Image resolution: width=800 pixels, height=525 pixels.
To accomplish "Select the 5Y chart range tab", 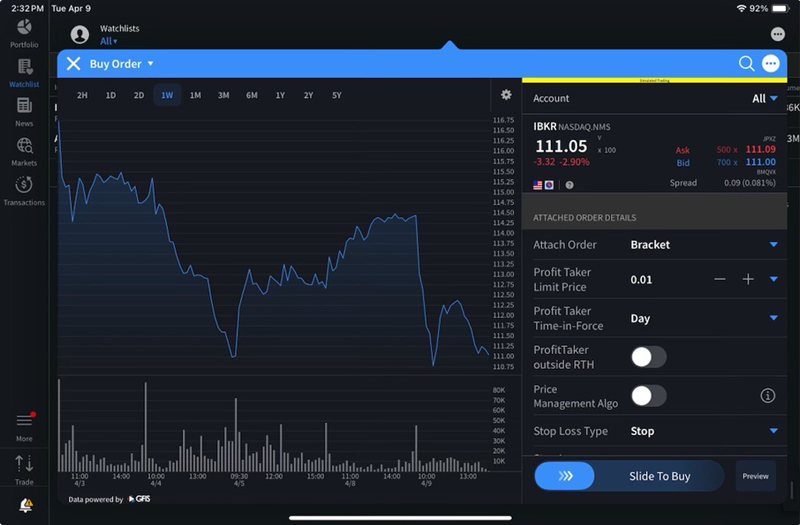I will coord(337,95).
